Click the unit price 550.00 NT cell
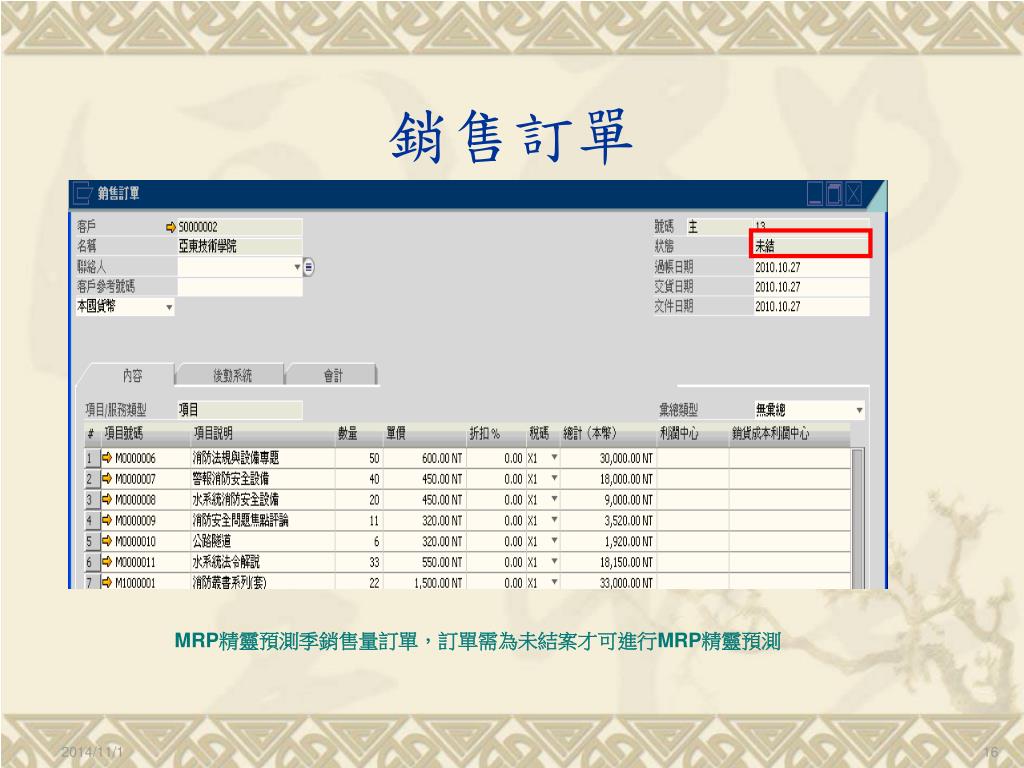The height and width of the screenshot is (768, 1024). click(424, 562)
